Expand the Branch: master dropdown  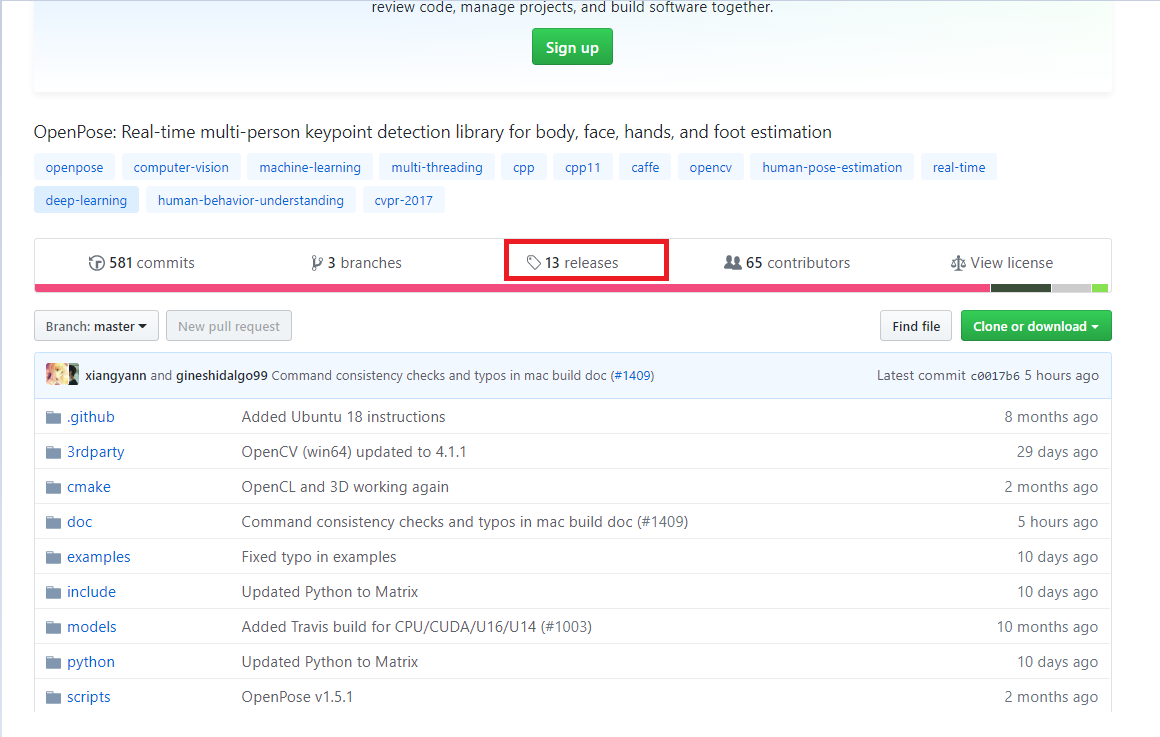click(96, 326)
